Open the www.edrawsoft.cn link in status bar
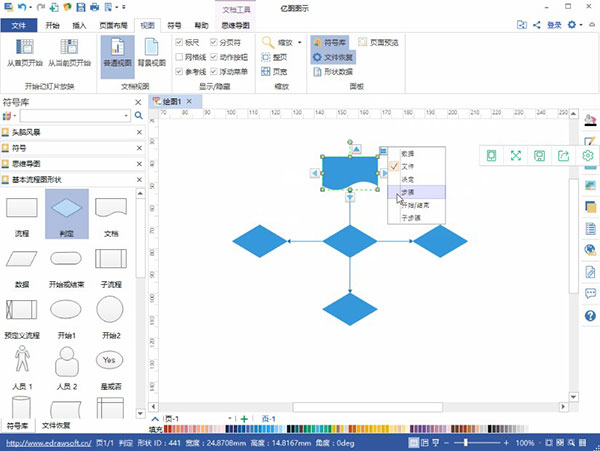The width and height of the screenshot is (600, 451). 47,442
